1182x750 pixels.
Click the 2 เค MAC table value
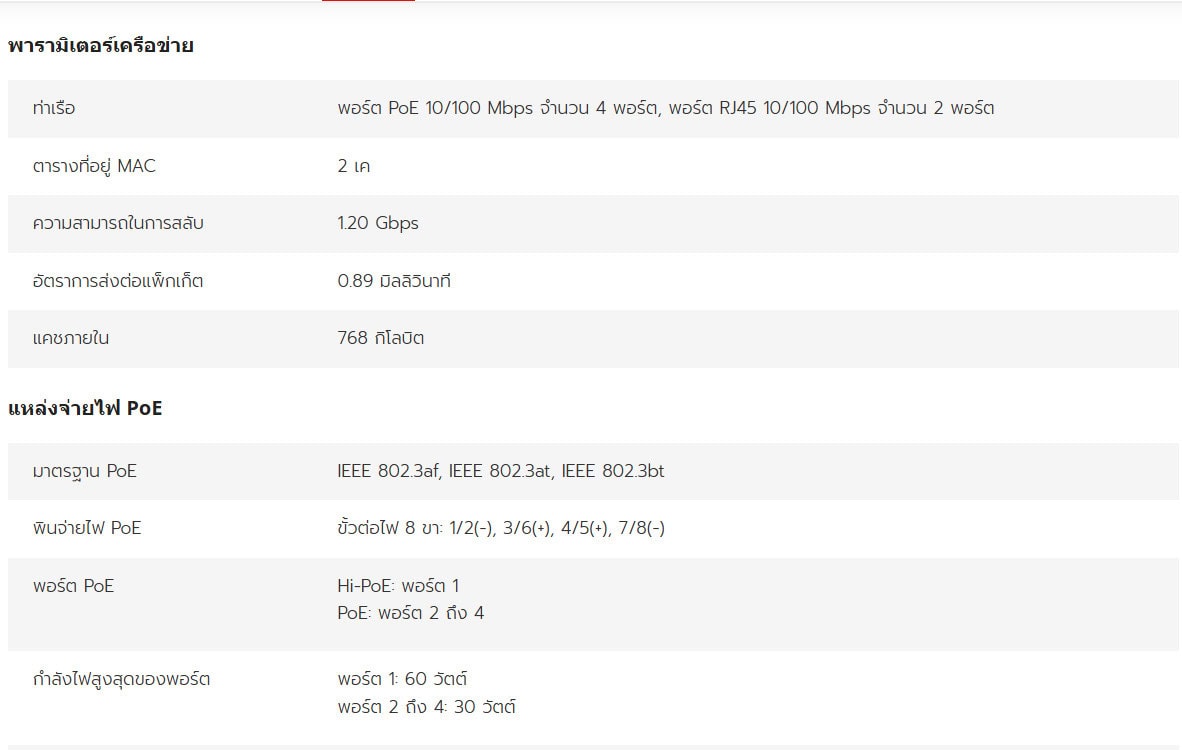pos(353,166)
